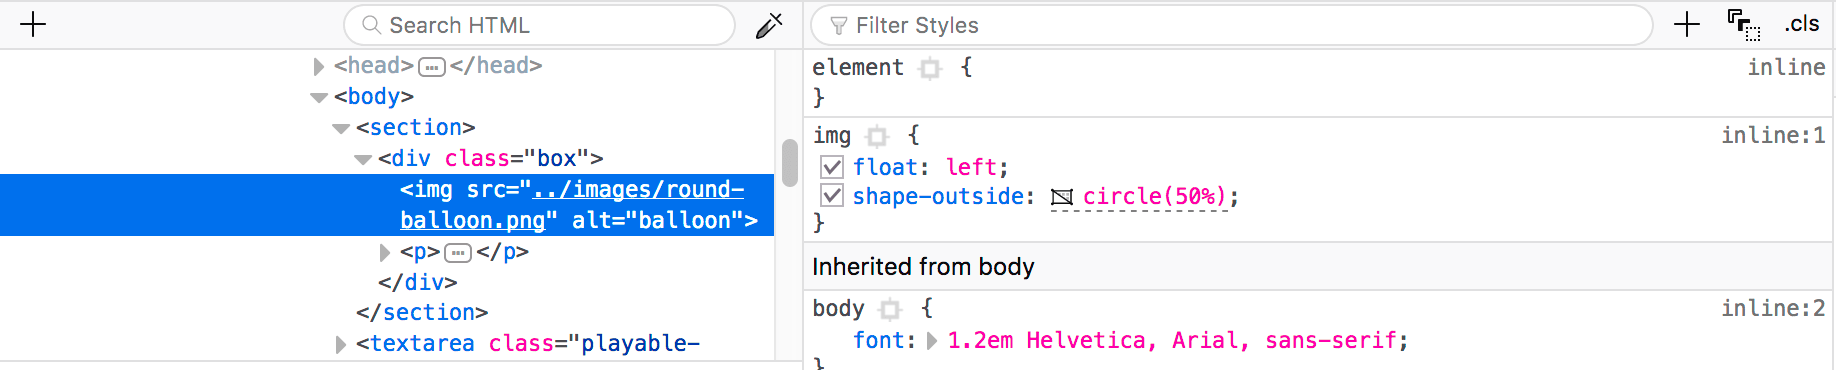Toggle the pseudo-class panel icon

[1744, 25]
